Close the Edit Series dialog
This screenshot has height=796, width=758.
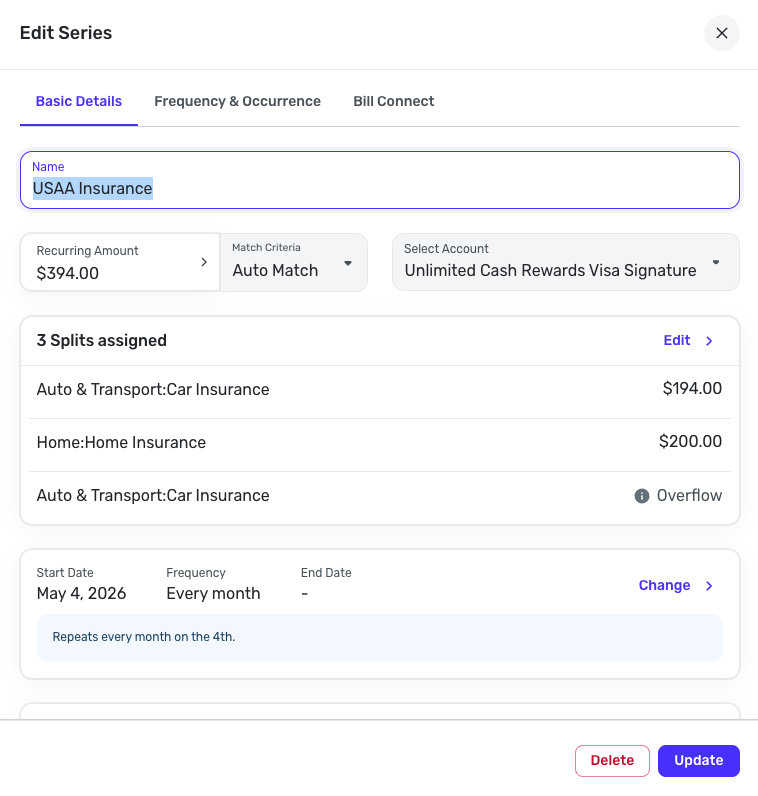pyautogui.click(x=721, y=33)
